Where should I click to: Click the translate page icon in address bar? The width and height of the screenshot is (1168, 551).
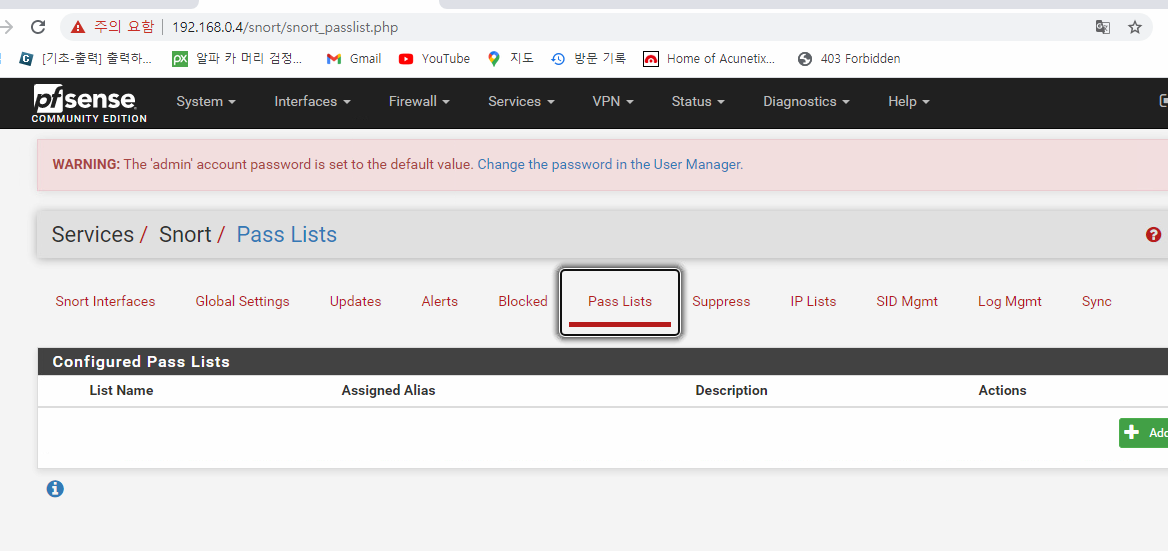(x=1102, y=28)
